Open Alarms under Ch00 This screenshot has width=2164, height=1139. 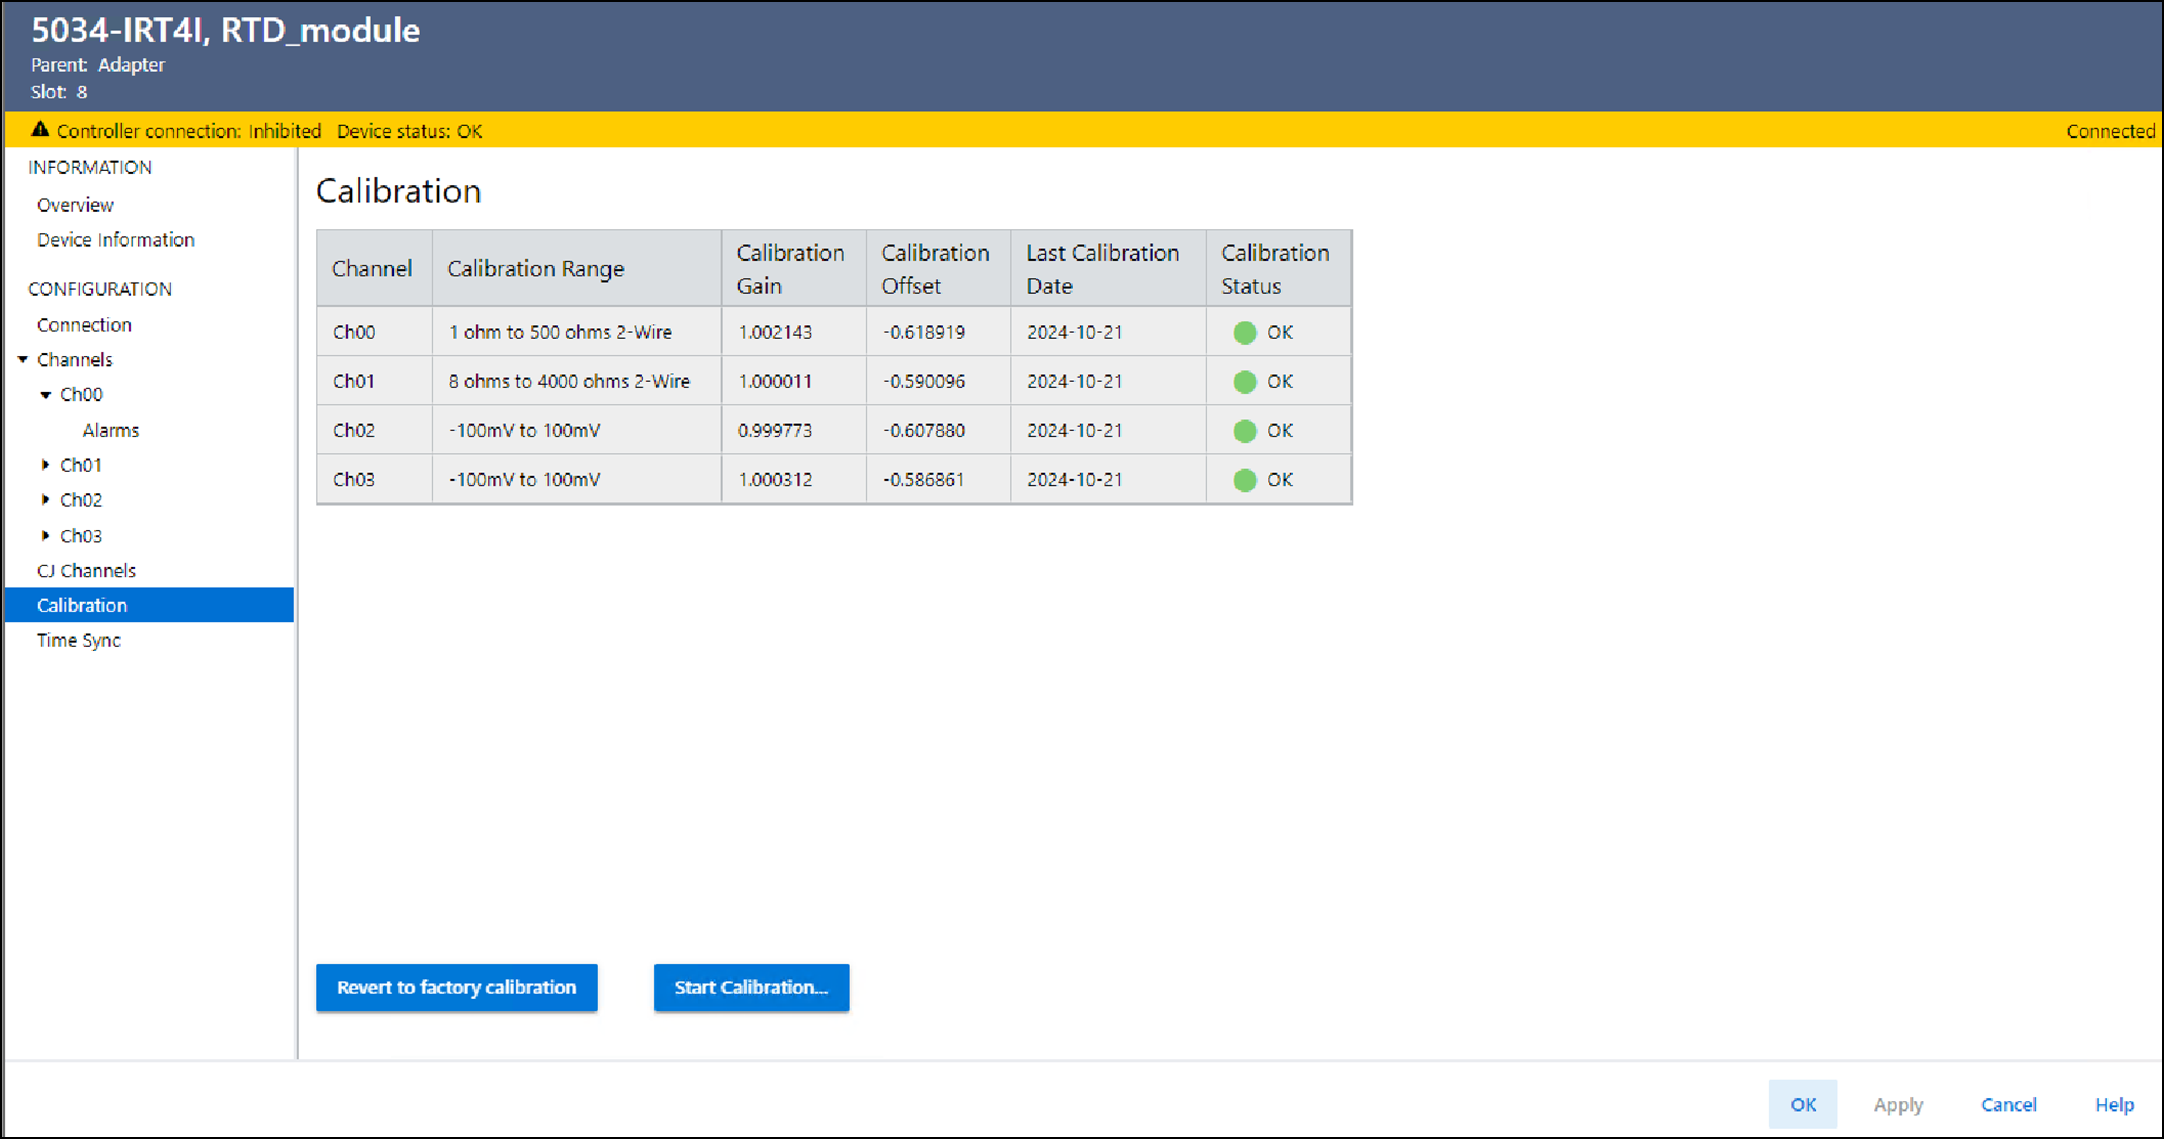[x=110, y=431]
